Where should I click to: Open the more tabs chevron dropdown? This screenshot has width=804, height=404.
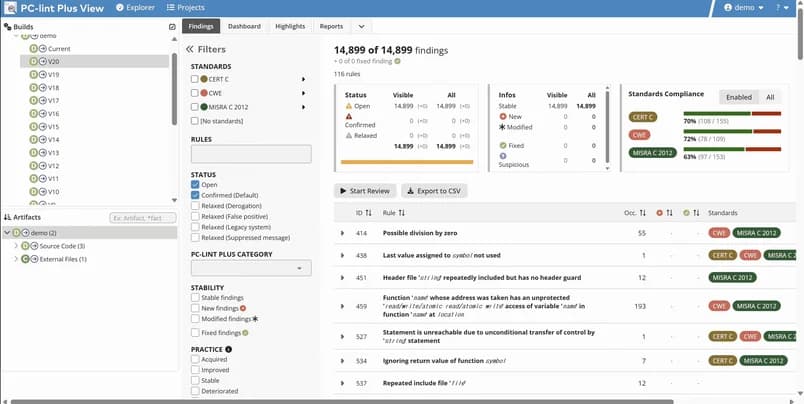(x=361, y=26)
